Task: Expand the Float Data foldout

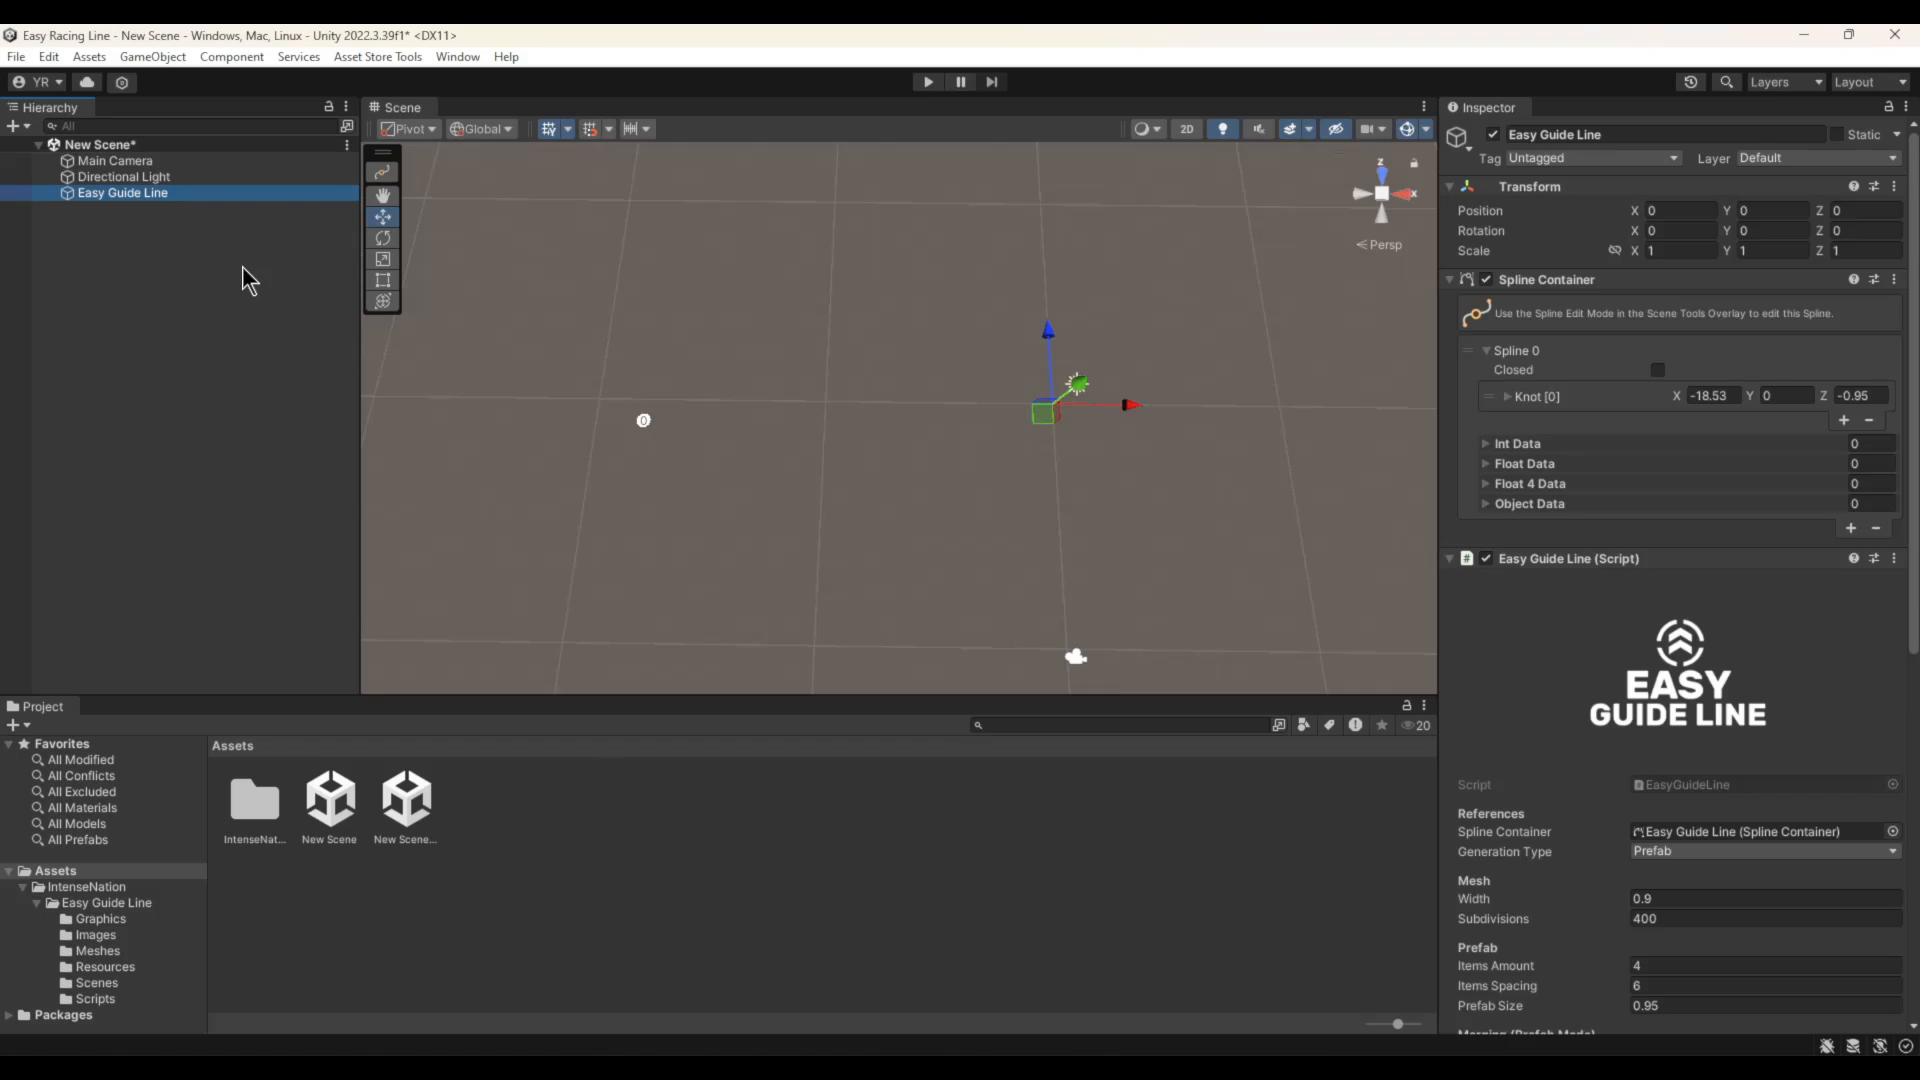Action: click(x=1486, y=464)
